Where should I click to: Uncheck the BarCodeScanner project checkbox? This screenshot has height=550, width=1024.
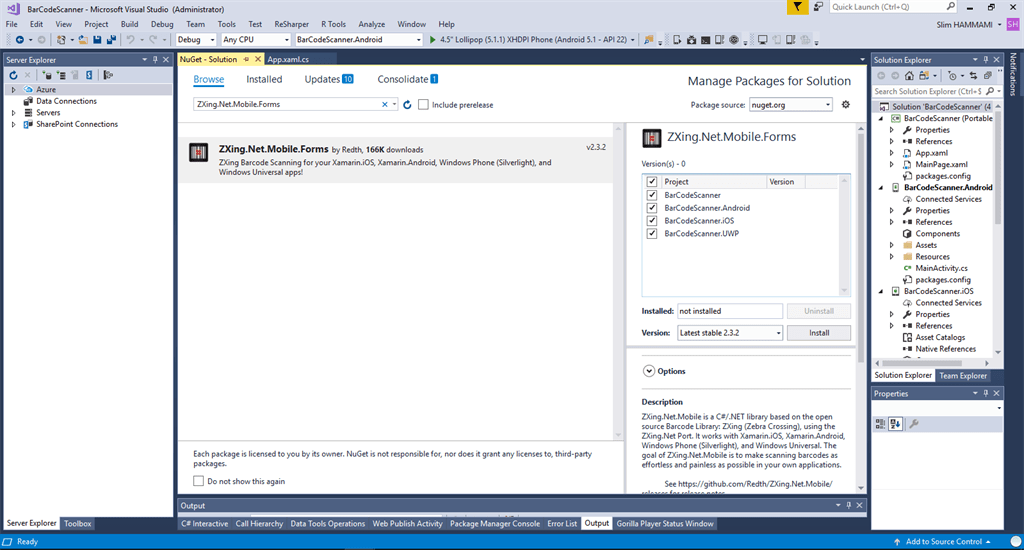[652, 195]
